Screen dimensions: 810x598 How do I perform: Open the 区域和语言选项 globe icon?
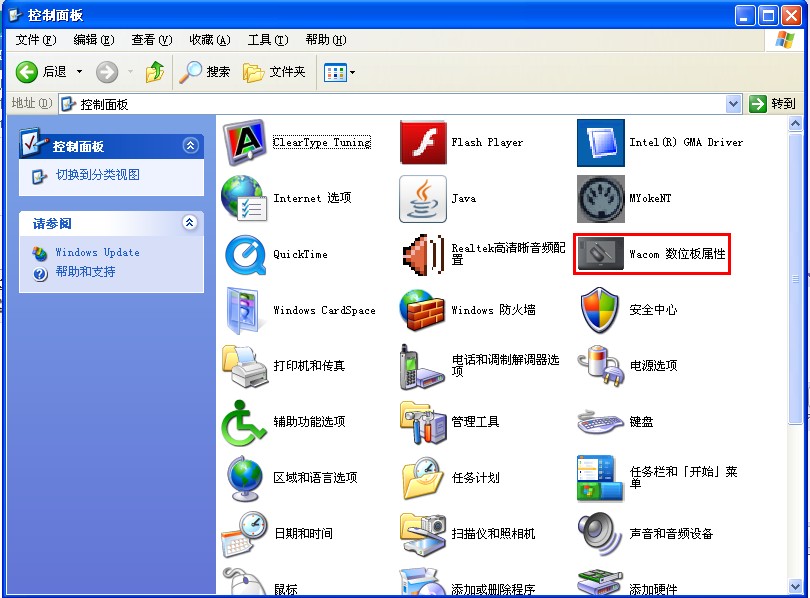(245, 479)
